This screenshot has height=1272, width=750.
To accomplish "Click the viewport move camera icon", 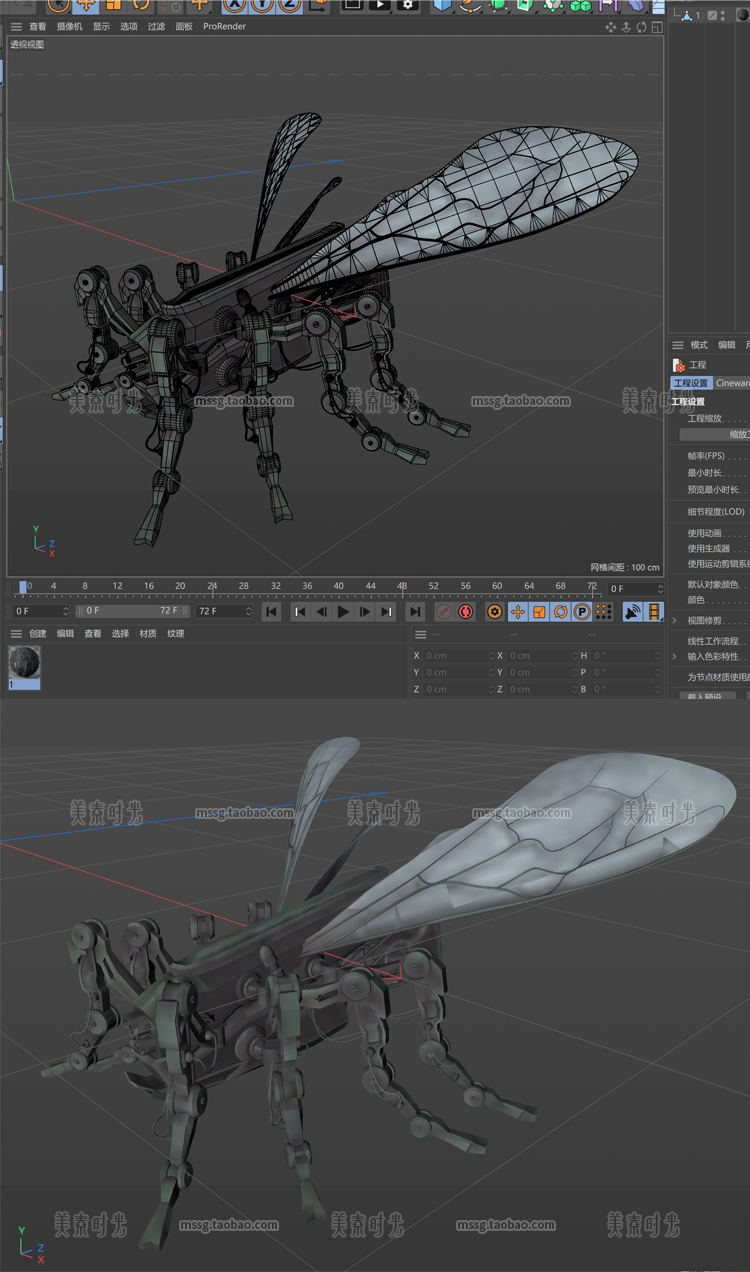I will 611,27.
